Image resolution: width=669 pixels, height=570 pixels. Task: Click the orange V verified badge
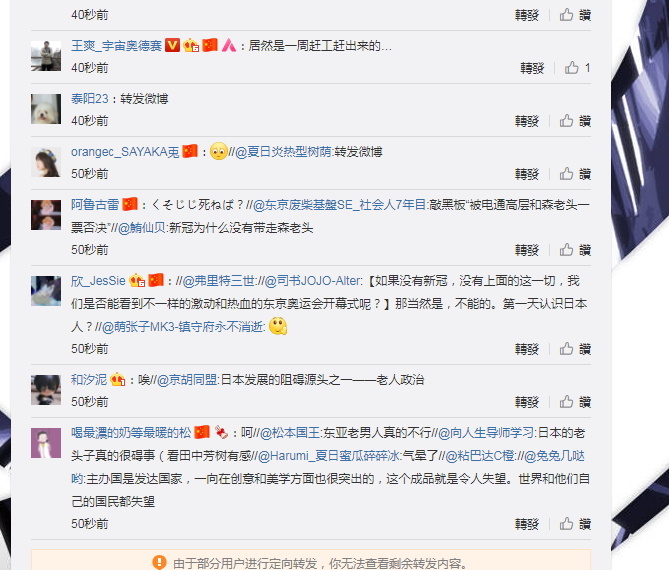(172, 45)
